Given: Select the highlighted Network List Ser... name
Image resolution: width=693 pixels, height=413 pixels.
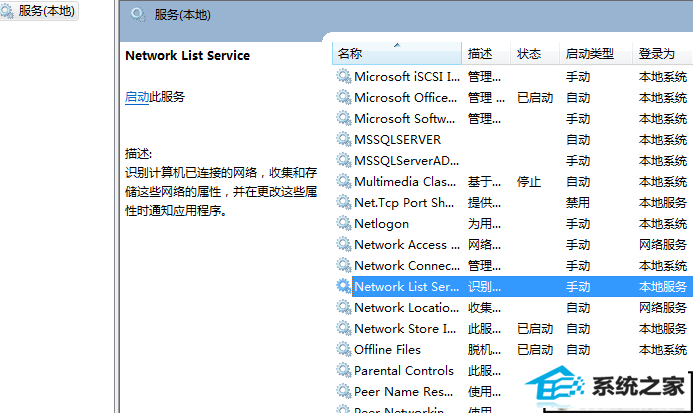Looking at the screenshot, I should [x=406, y=287].
